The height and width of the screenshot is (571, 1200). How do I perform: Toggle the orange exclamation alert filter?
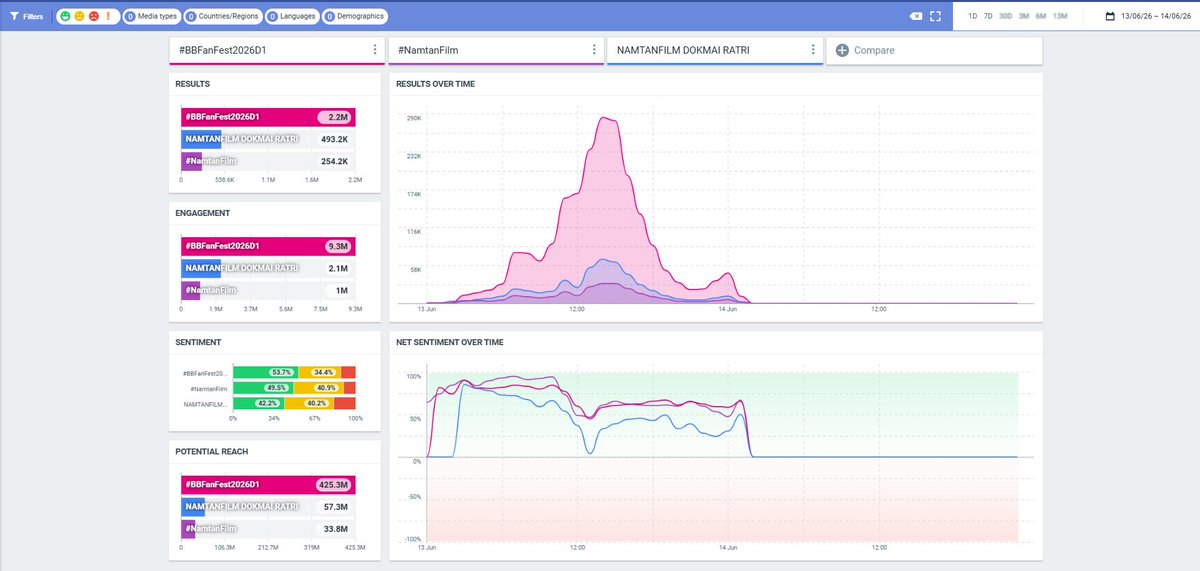click(107, 16)
